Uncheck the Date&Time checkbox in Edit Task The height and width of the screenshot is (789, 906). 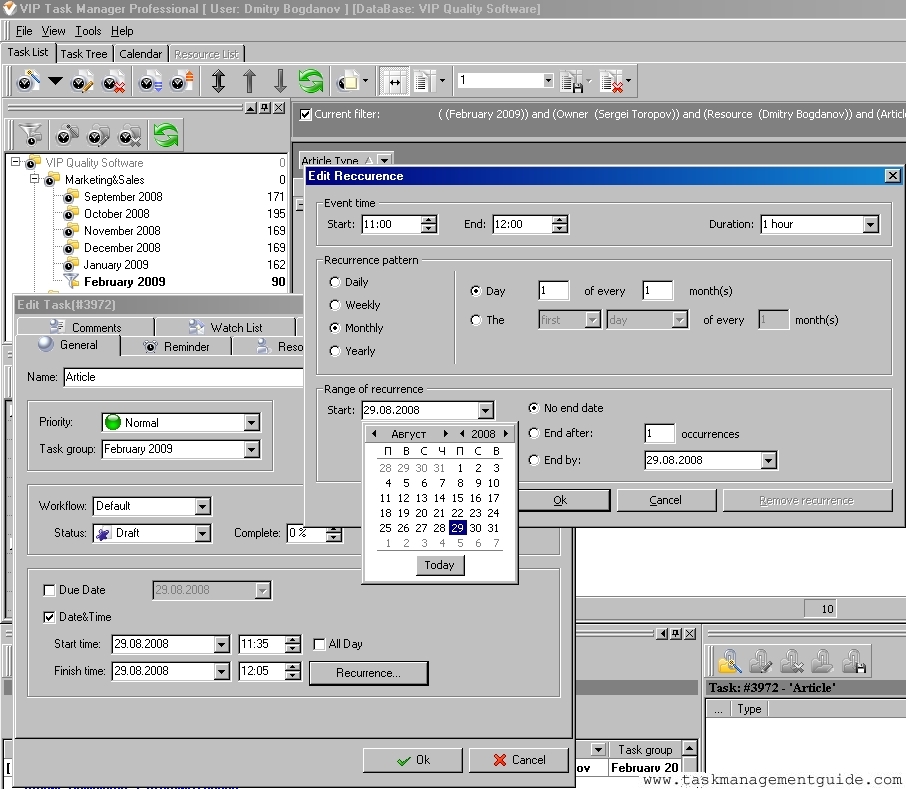(49, 617)
